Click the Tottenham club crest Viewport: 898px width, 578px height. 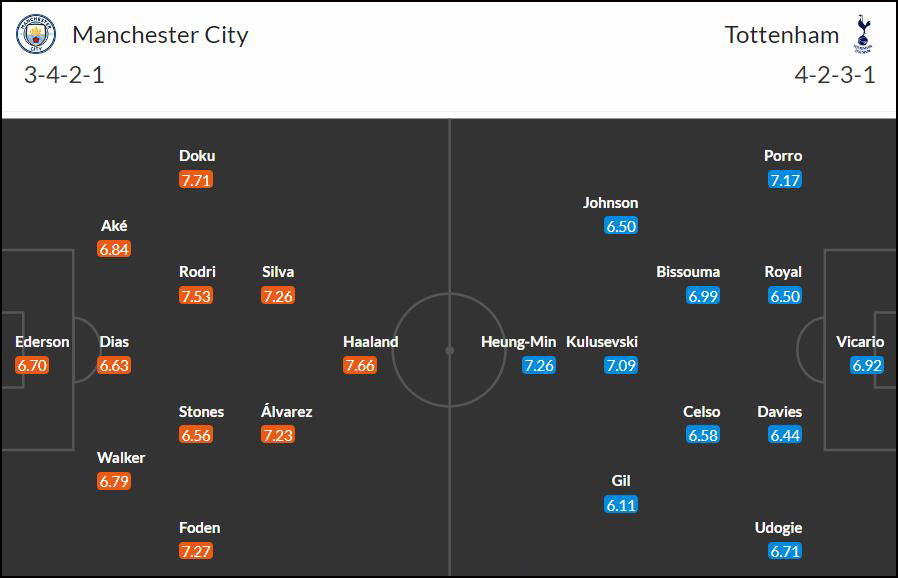[x=862, y=34]
